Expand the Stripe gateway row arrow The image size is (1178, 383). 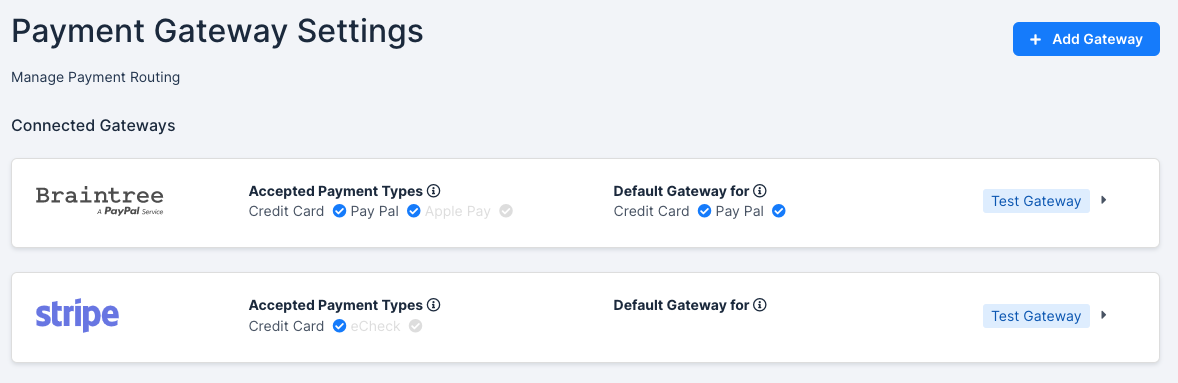(1104, 315)
